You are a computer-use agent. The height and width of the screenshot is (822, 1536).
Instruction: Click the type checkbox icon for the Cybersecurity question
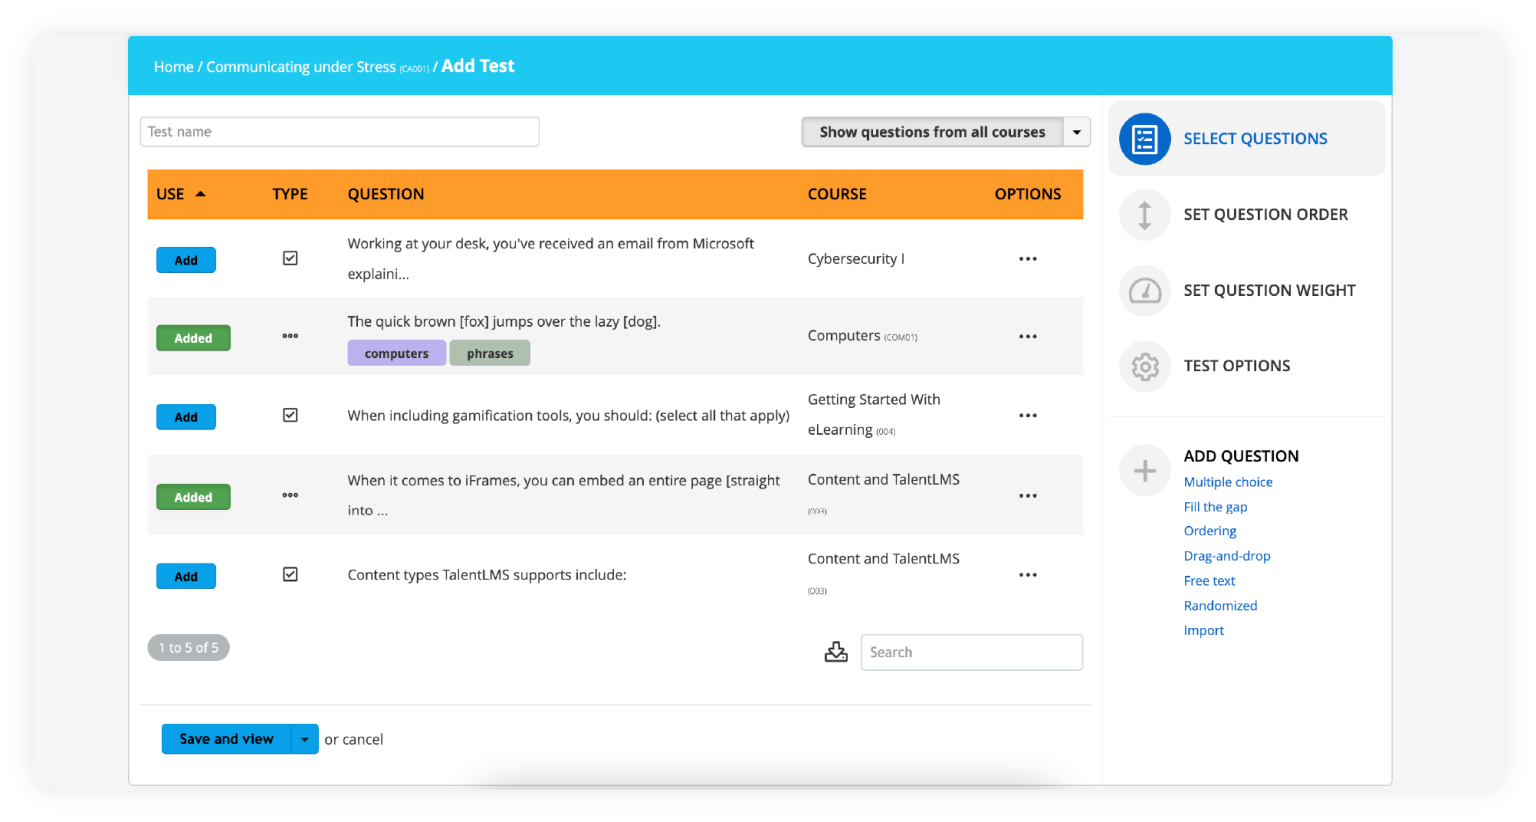290,258
